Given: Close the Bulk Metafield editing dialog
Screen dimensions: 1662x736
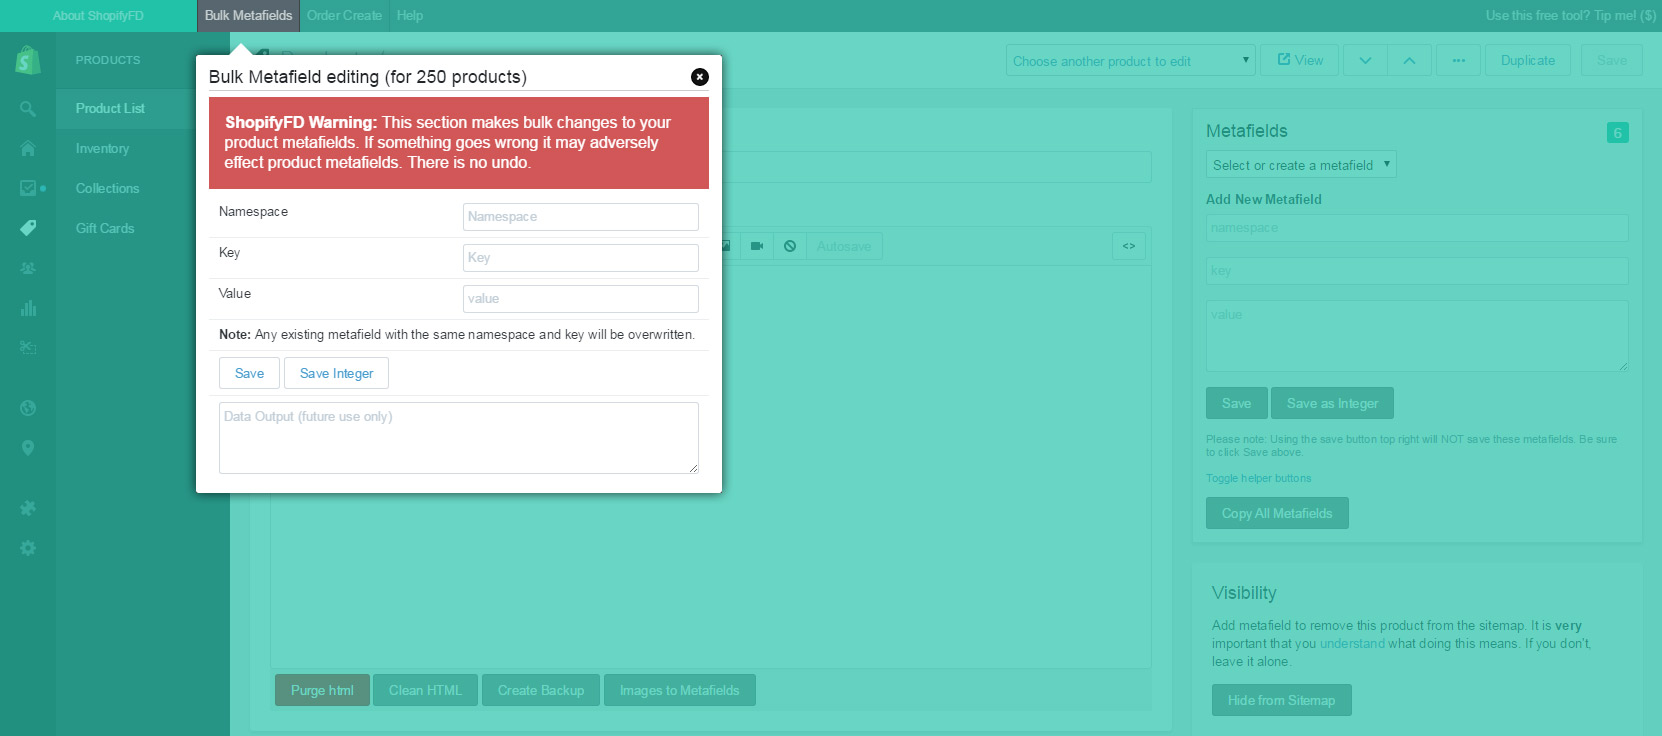Looking at the screenshot, I should click(700, 77).
